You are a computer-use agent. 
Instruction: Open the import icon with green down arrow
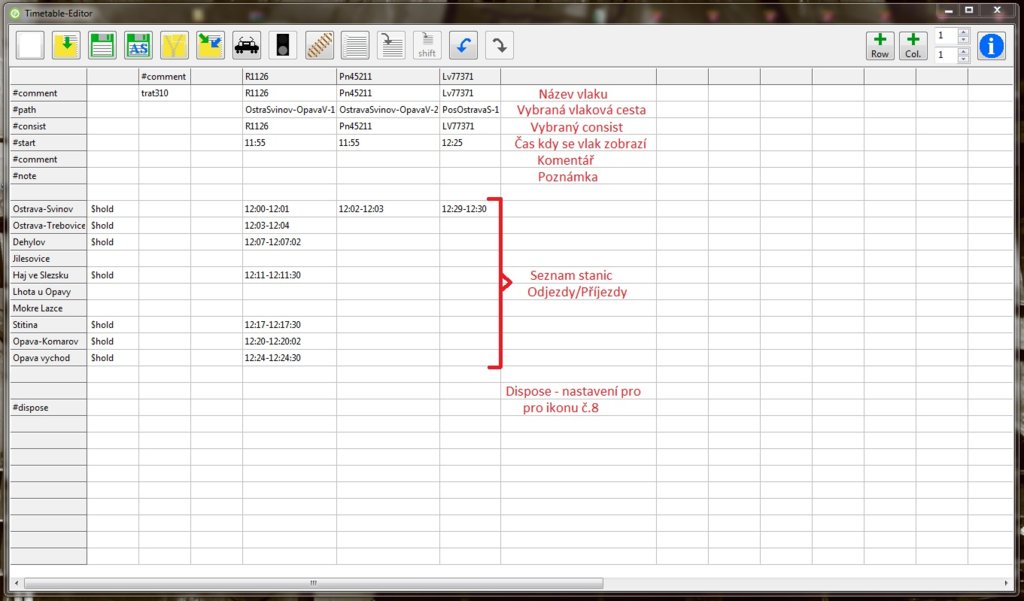click(66, 45)
